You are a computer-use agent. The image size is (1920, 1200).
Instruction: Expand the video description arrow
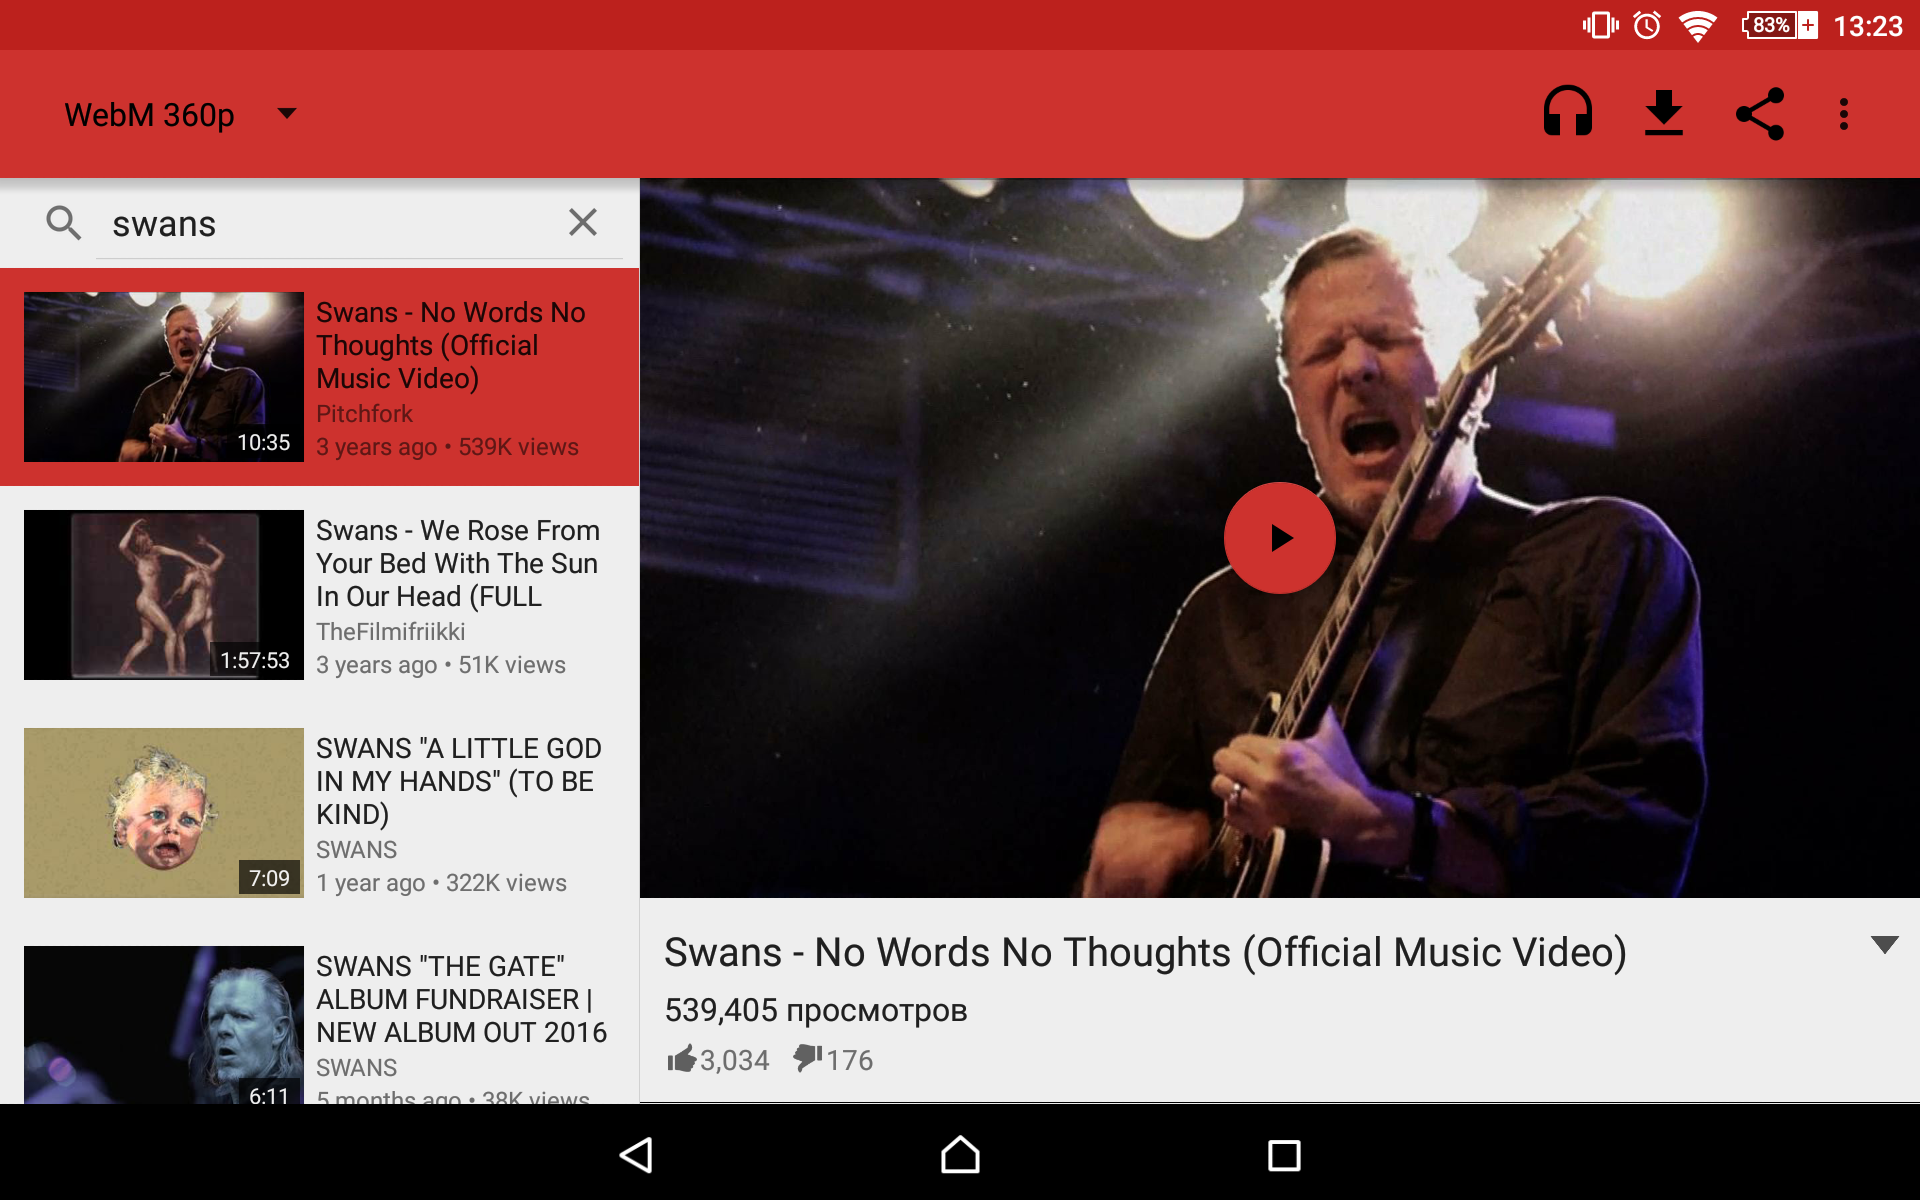click(x=1884, y=945)
